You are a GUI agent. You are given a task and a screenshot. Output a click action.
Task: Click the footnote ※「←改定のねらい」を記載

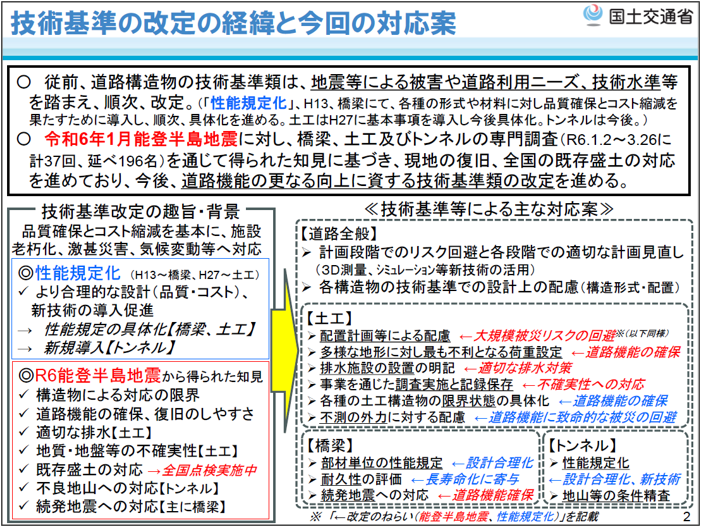(453, 517)
